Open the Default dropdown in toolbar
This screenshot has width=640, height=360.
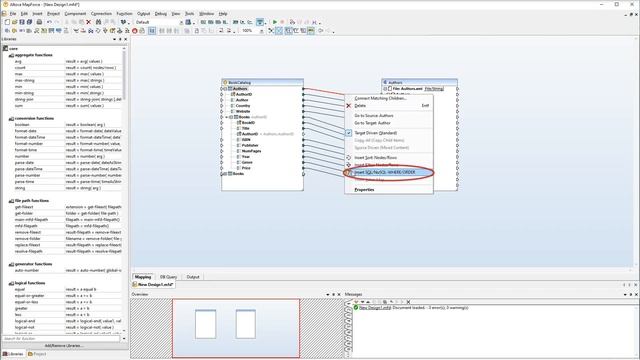[x=182, y=22]
